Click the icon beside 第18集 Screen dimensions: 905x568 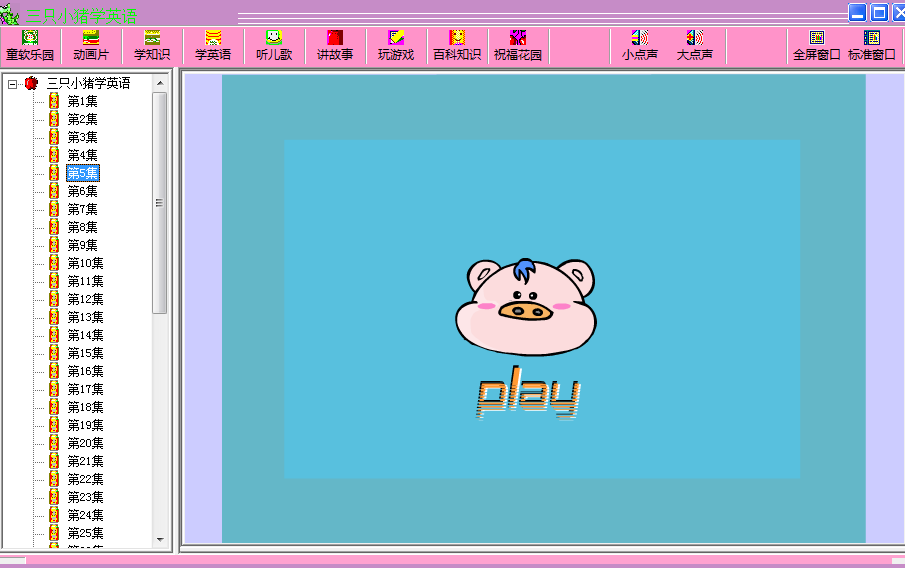click(54, 407)
